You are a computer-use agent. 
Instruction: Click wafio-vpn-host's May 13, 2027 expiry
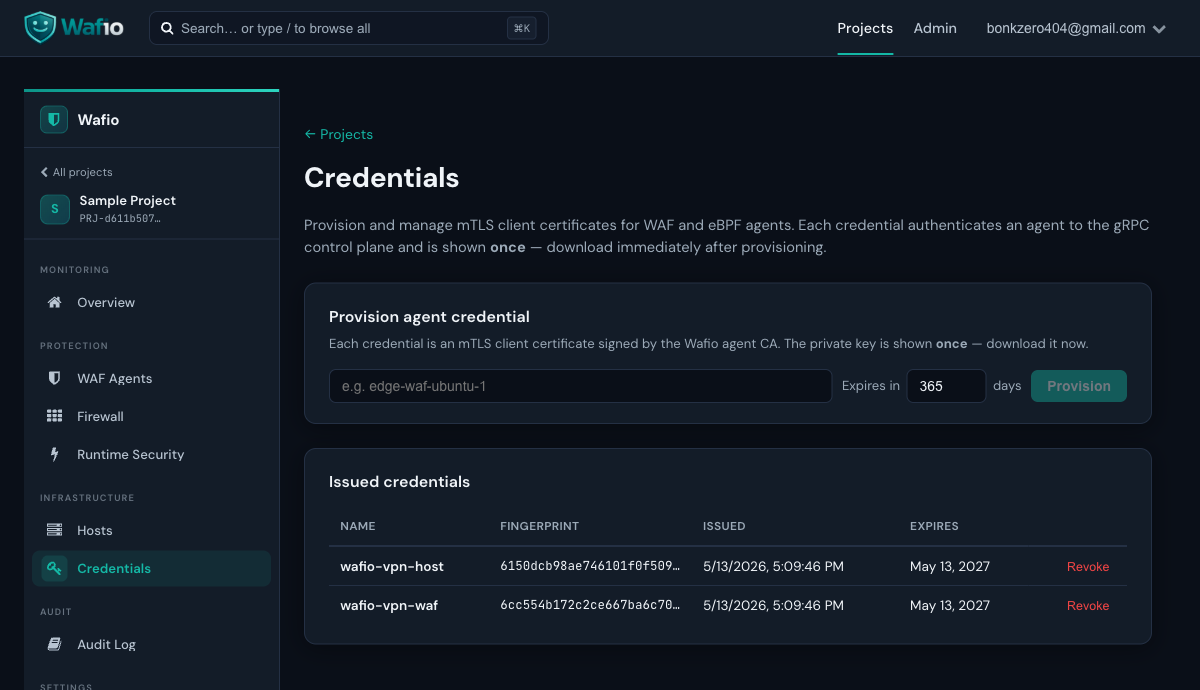(x=950, y=566)
